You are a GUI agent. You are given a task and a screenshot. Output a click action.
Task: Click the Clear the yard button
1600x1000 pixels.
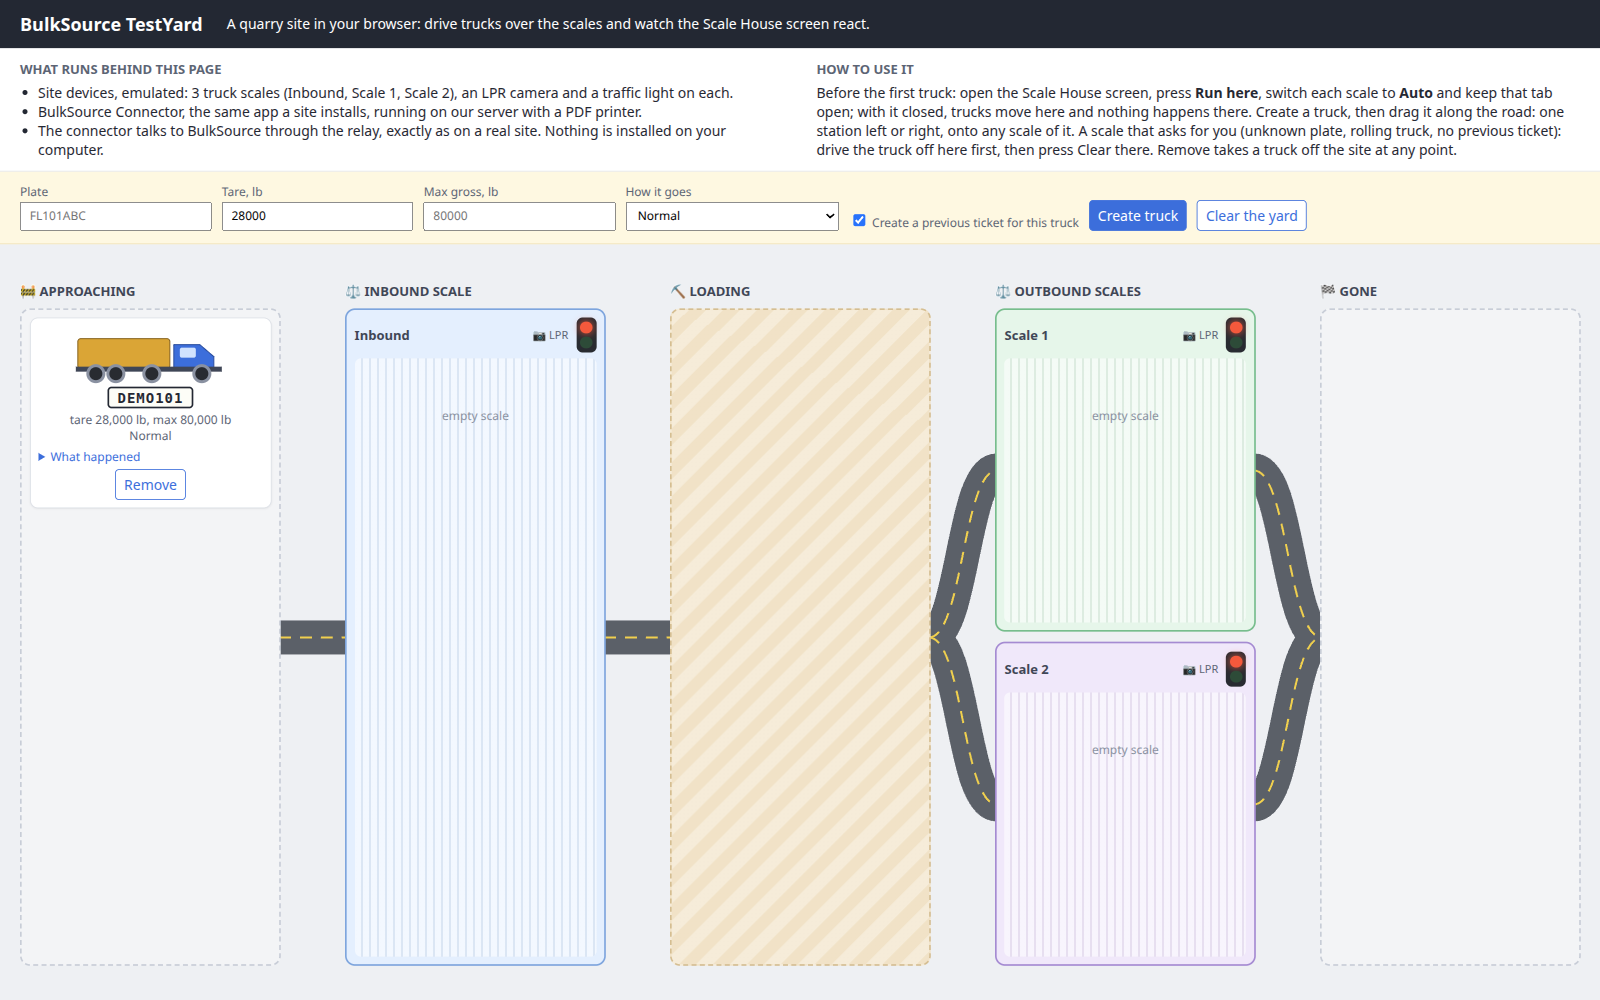tap(1252, 216)
